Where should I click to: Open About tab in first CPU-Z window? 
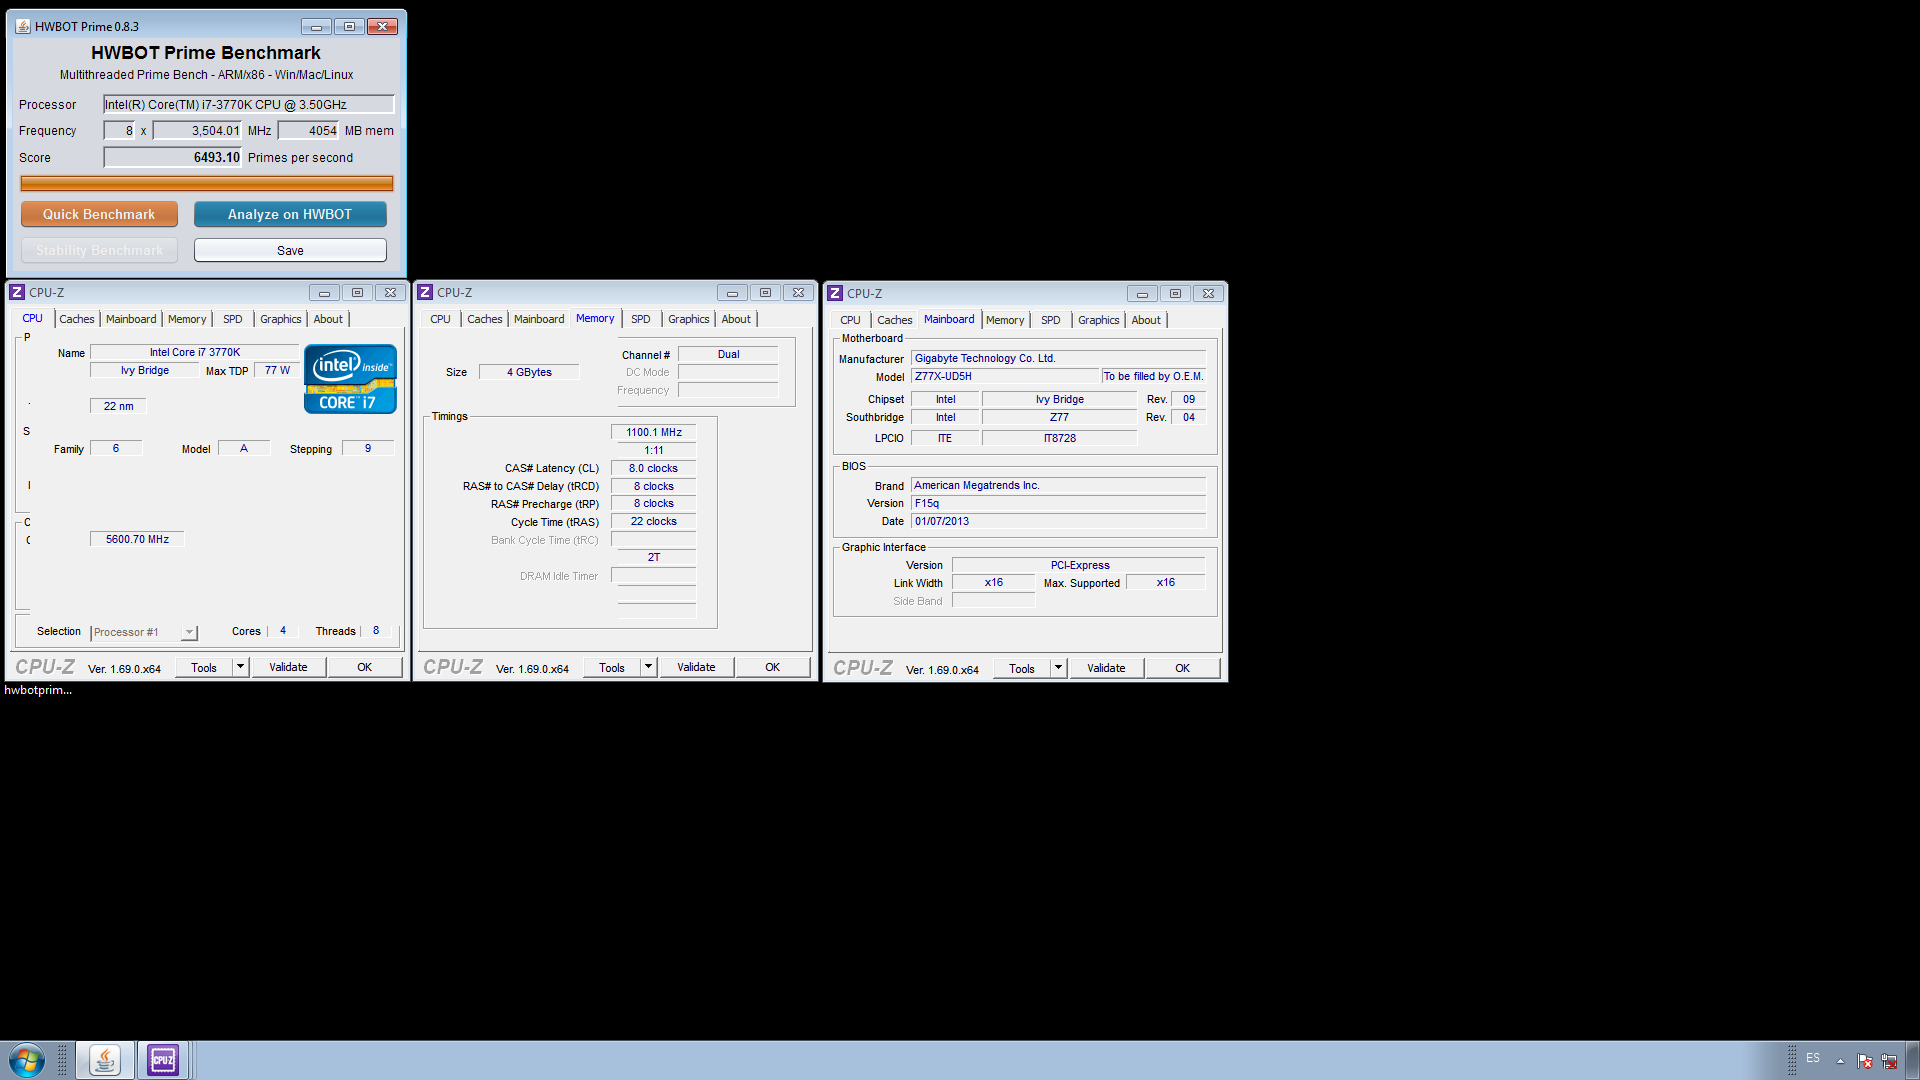[328, 319]
